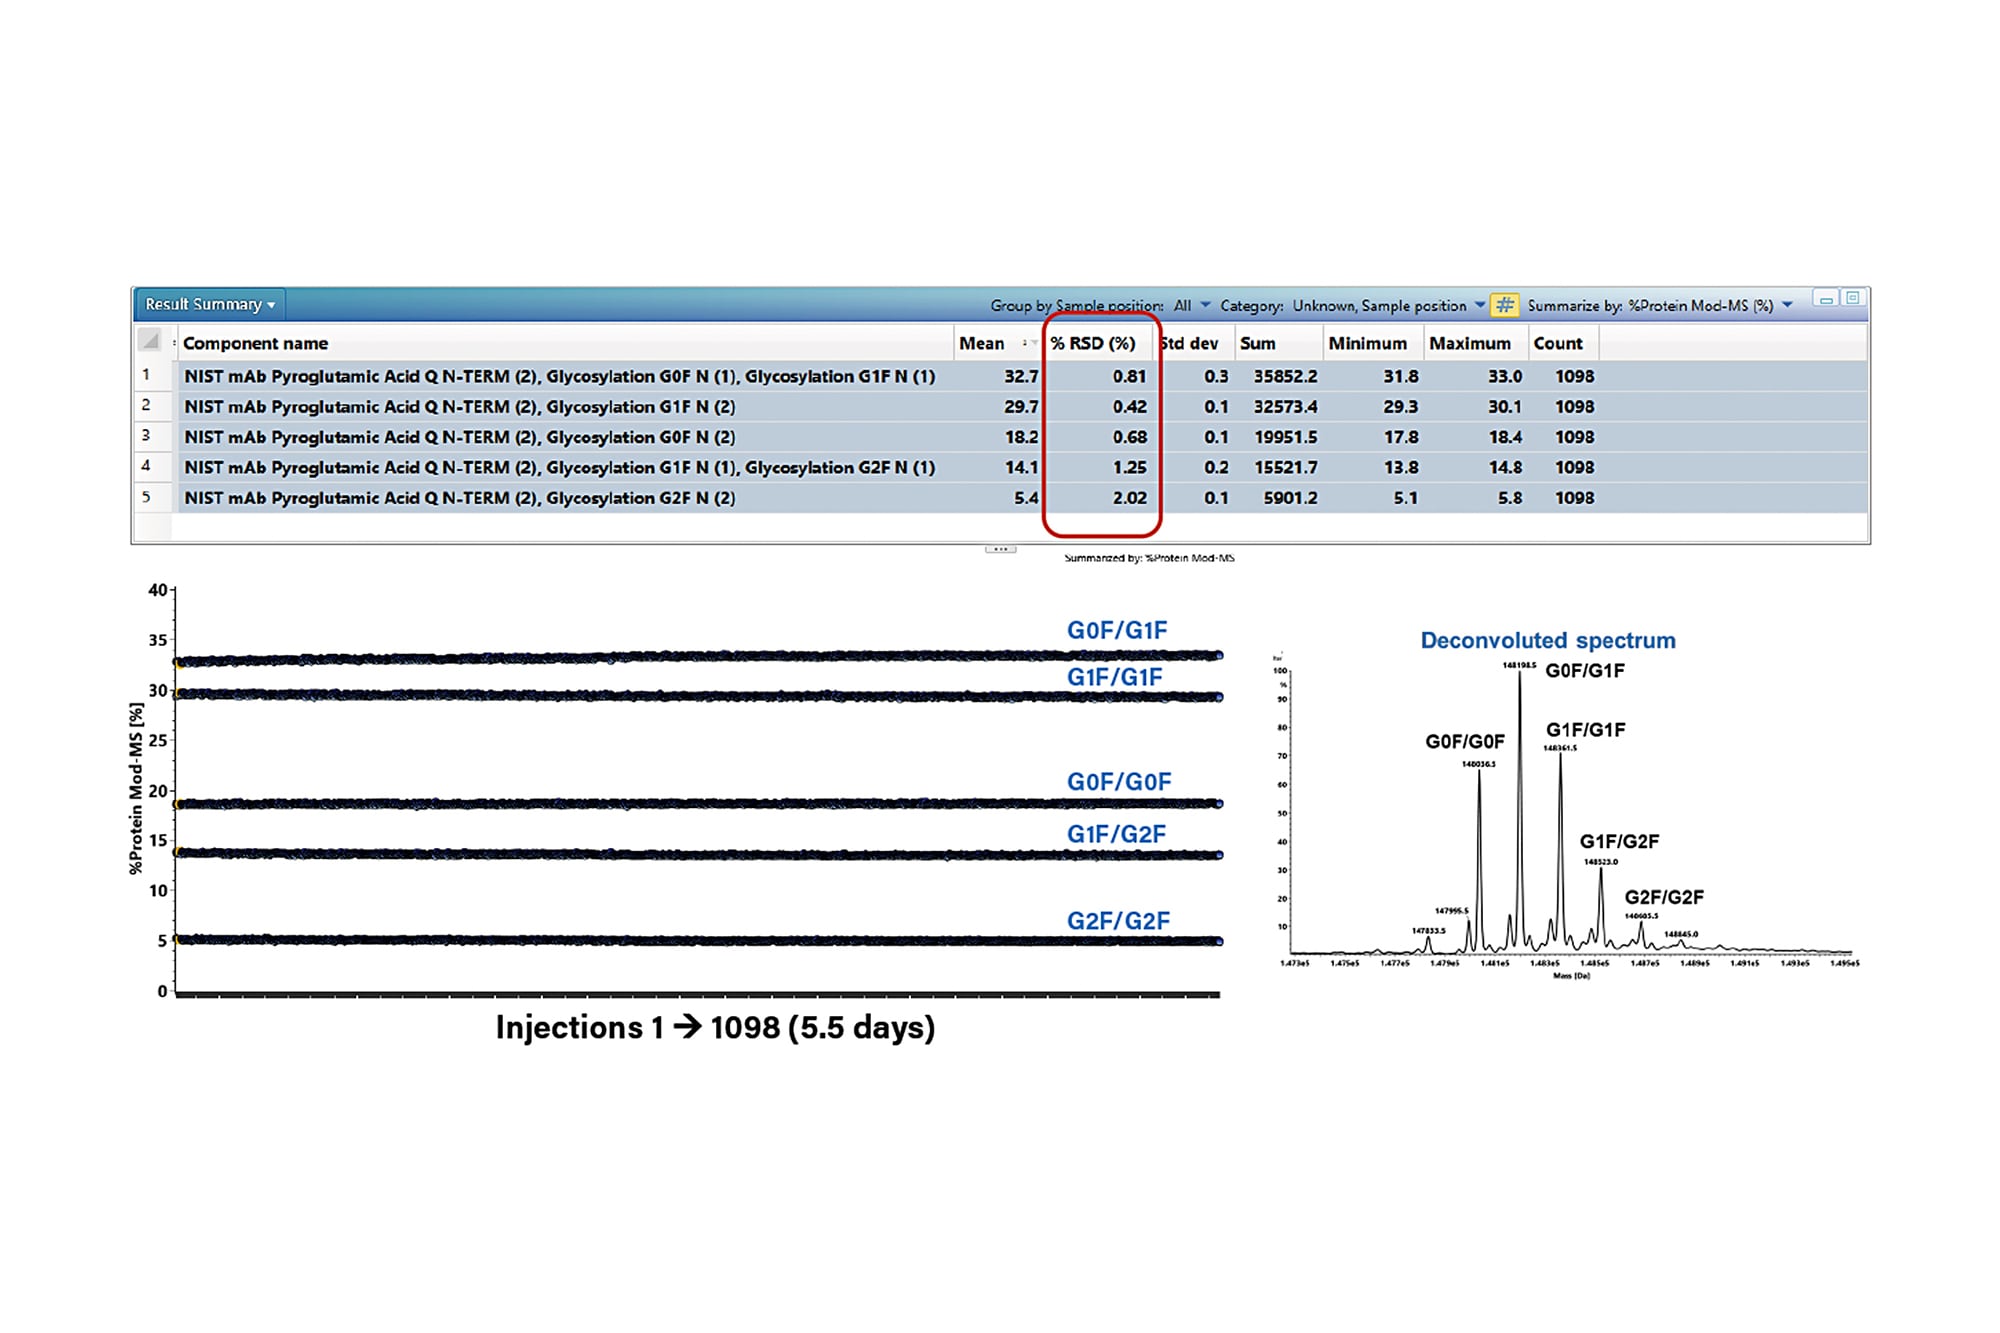The width and height of the screenshot is (2000, 1333).
Task: Select the G1F/G1F glycosylation row
Action: click(x=560, y=407)
